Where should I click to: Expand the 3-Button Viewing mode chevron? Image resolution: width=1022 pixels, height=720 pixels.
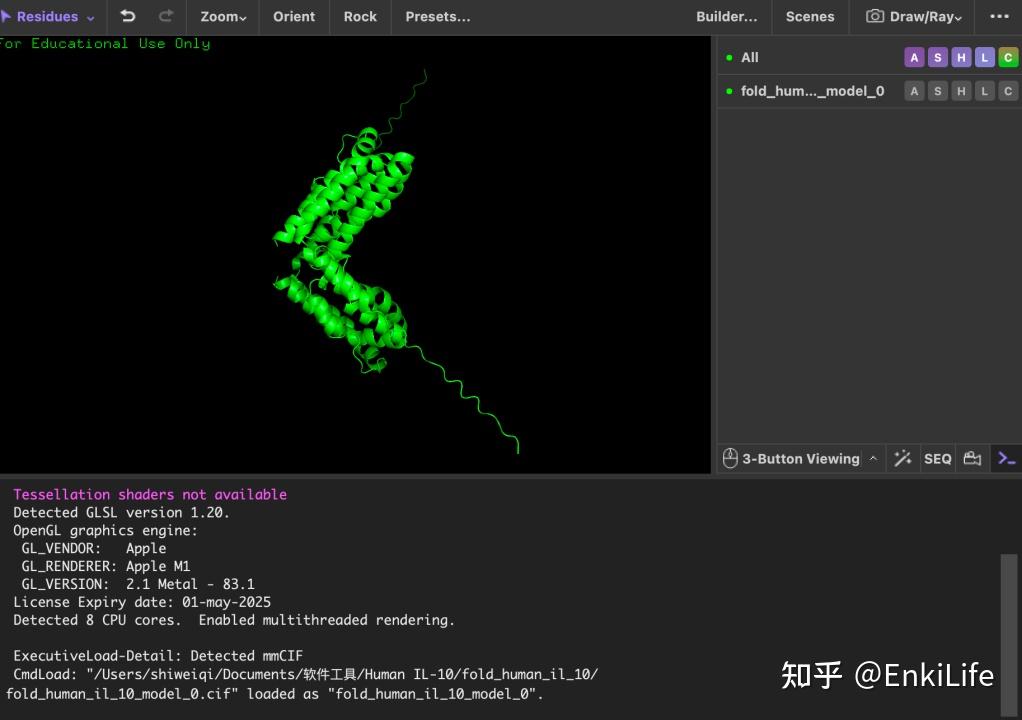coord(871,458)
